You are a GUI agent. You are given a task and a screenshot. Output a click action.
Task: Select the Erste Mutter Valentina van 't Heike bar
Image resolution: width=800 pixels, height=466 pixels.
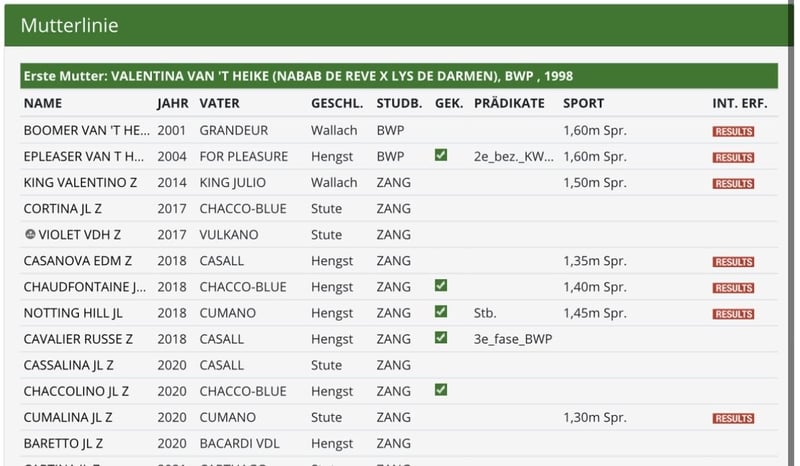(399, 76)
